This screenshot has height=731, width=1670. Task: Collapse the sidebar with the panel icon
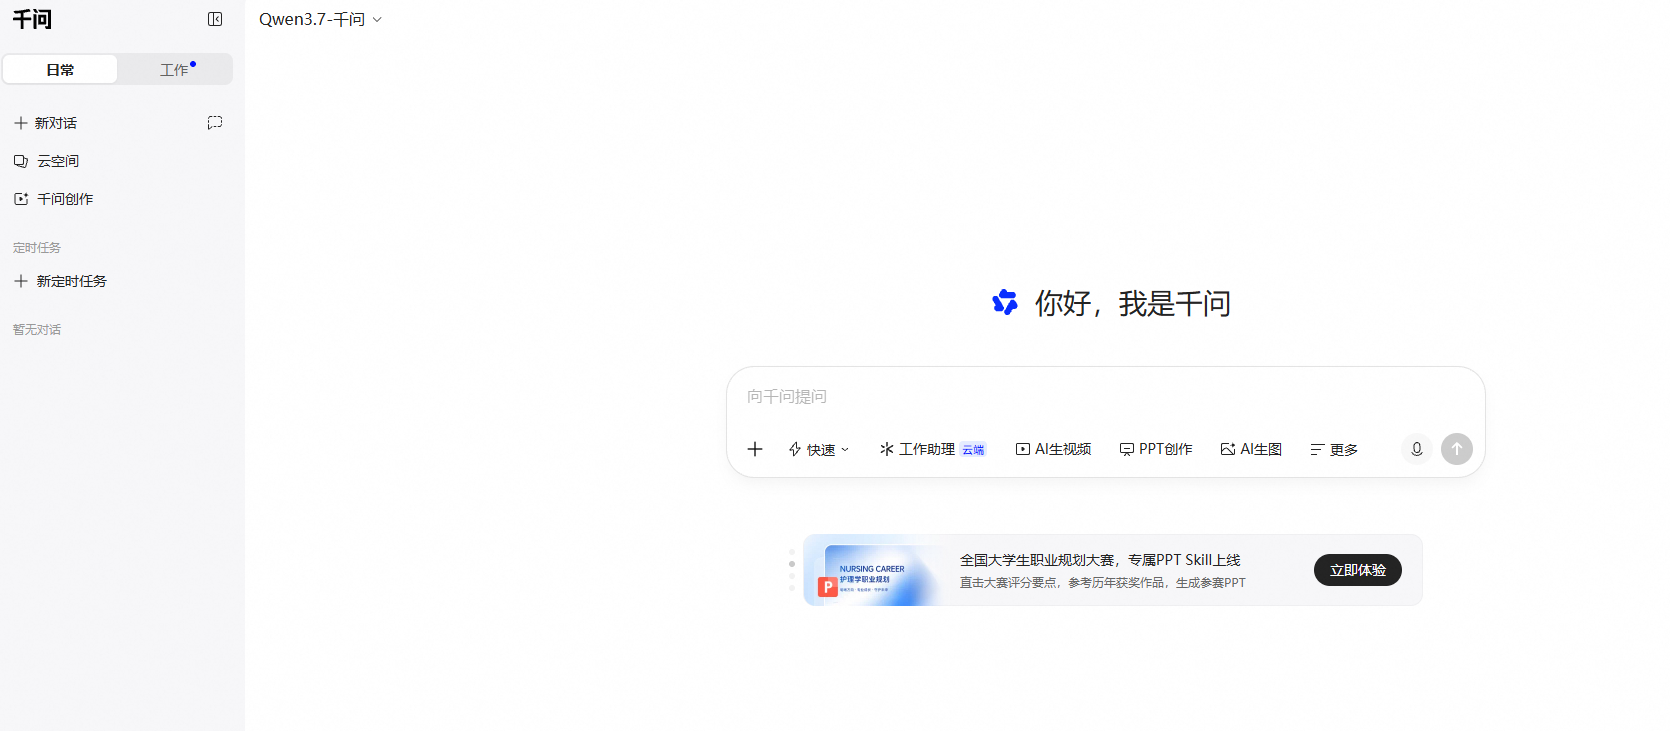(x=215, y=19)
